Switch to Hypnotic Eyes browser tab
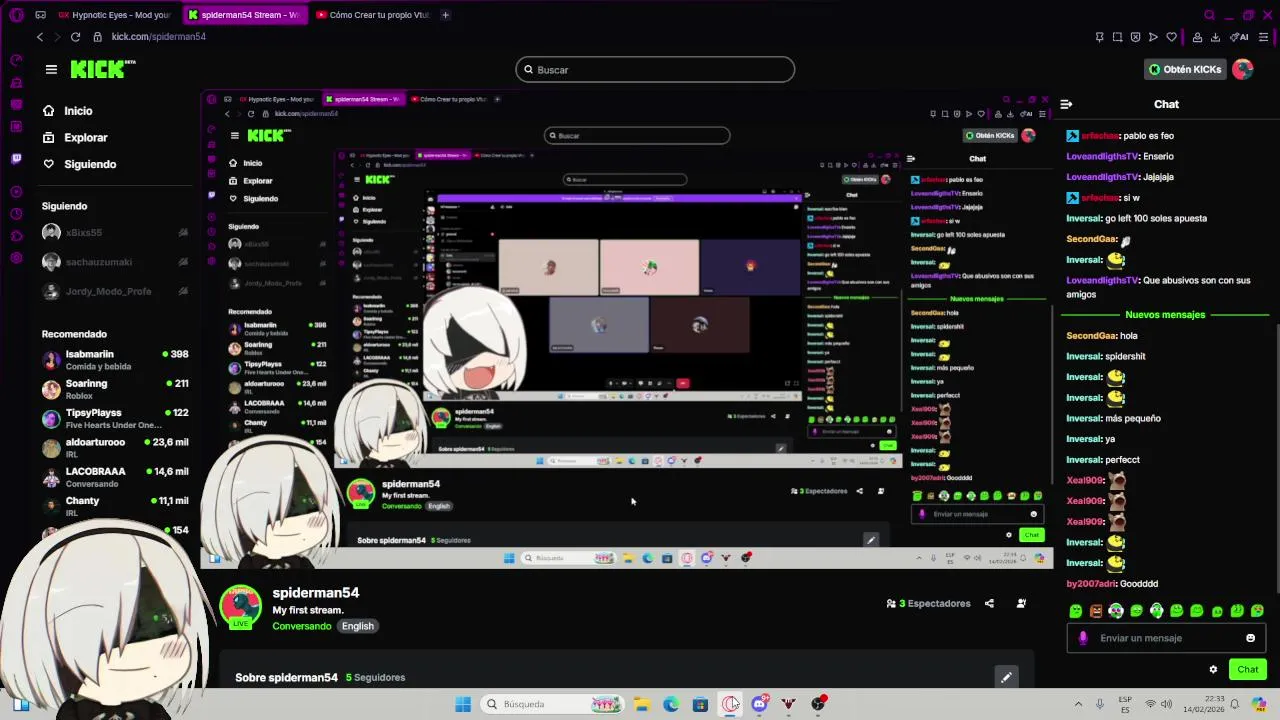This screenshot has width=1280, height=720. 113,15
